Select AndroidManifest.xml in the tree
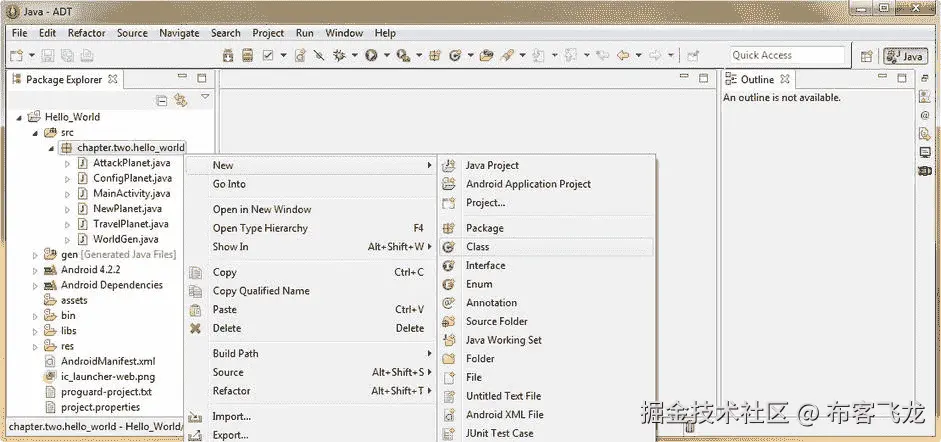The width and height of the screenshot is (941, 442). click(x=108, y=361)
